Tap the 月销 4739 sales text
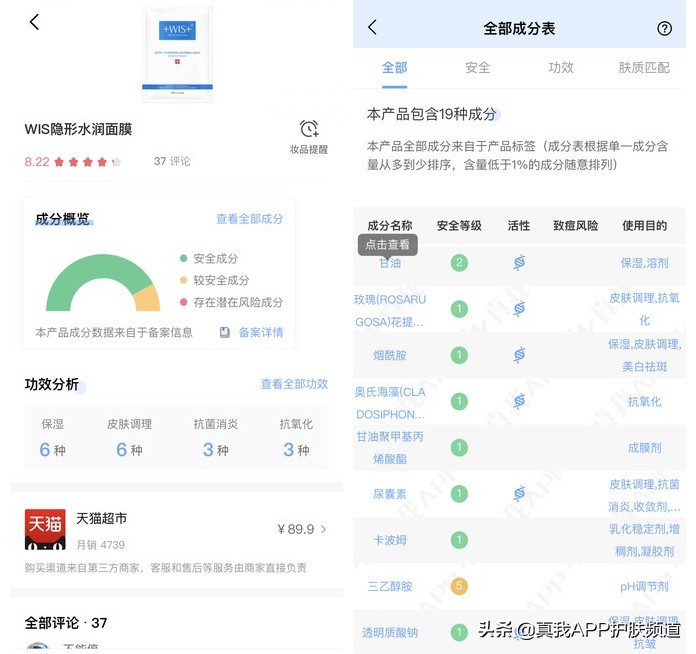Image resolution: width=696 pixels, height=654 pixels. click(x=101, y=545)
